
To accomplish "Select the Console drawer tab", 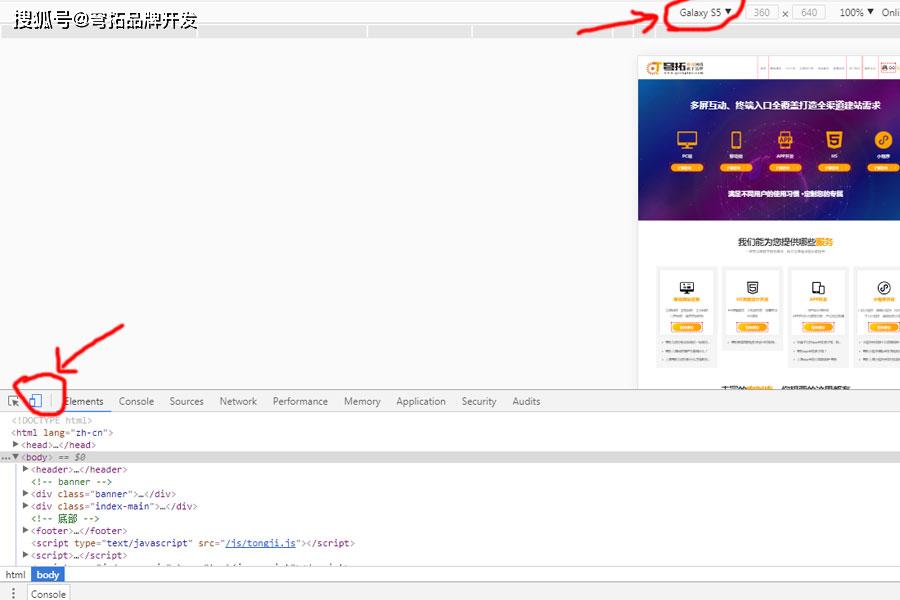I will (x=48, y=594).
